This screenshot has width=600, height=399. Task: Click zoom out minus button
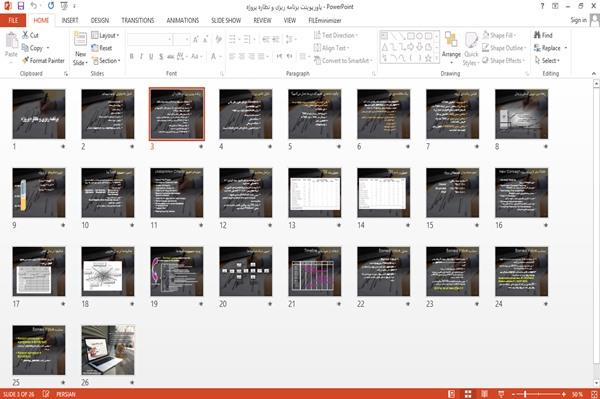pyautogui.click(x=514, y=394)
